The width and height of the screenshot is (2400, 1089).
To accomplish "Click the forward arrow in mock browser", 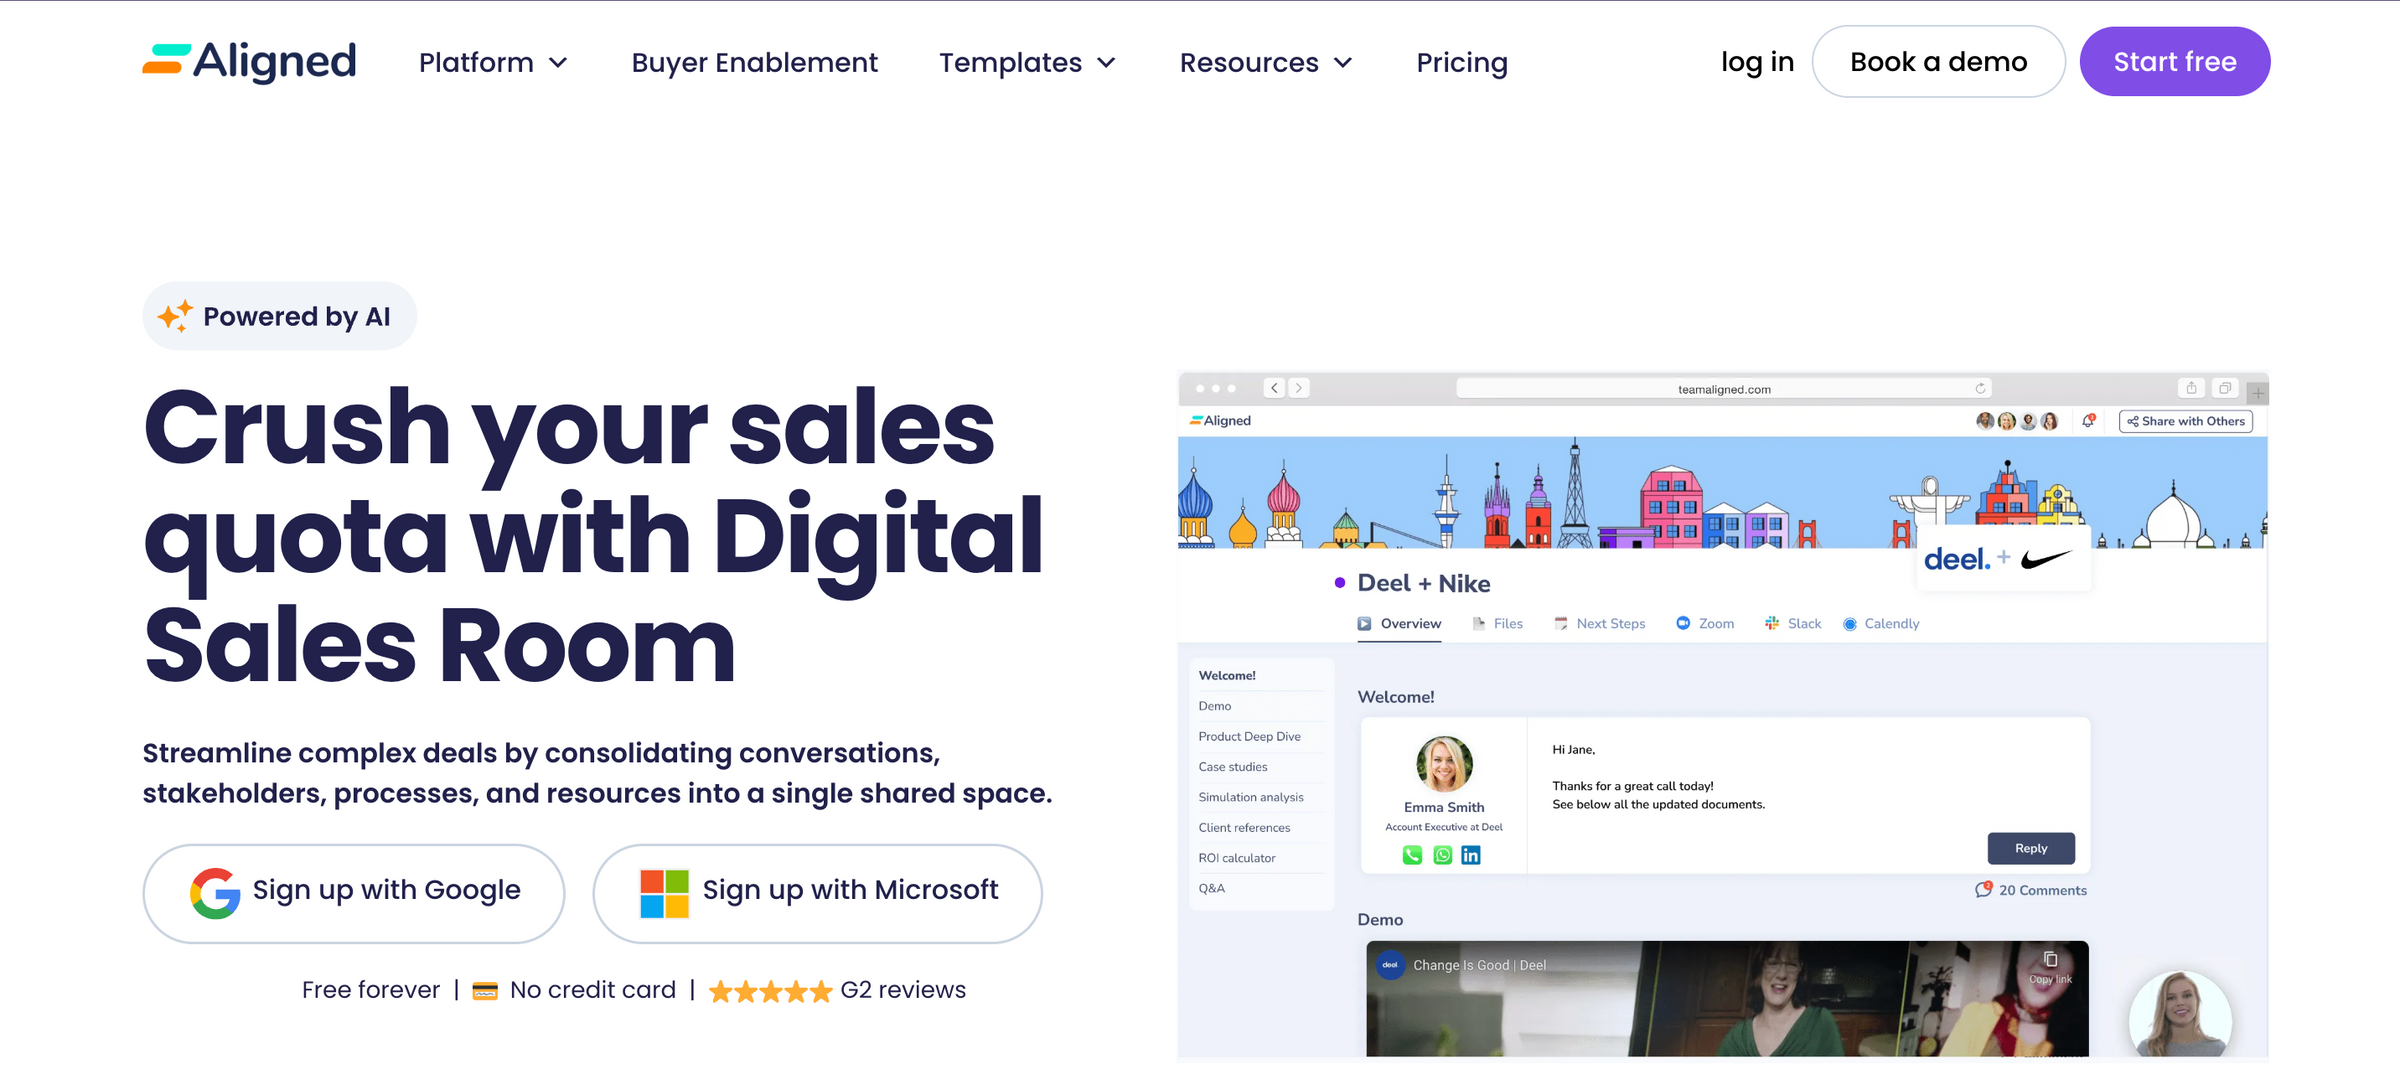I will click(x=1299, y=388).
